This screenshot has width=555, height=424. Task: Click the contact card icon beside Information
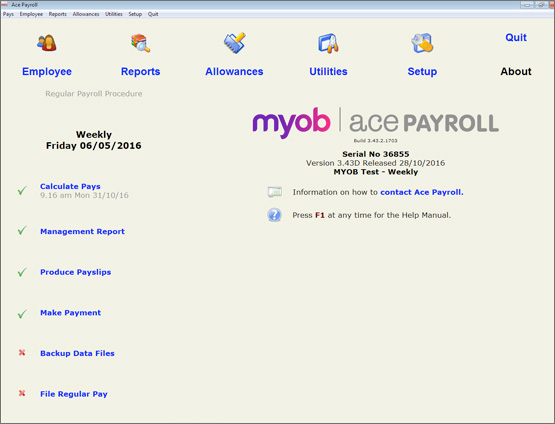click(x=275, y=192)
